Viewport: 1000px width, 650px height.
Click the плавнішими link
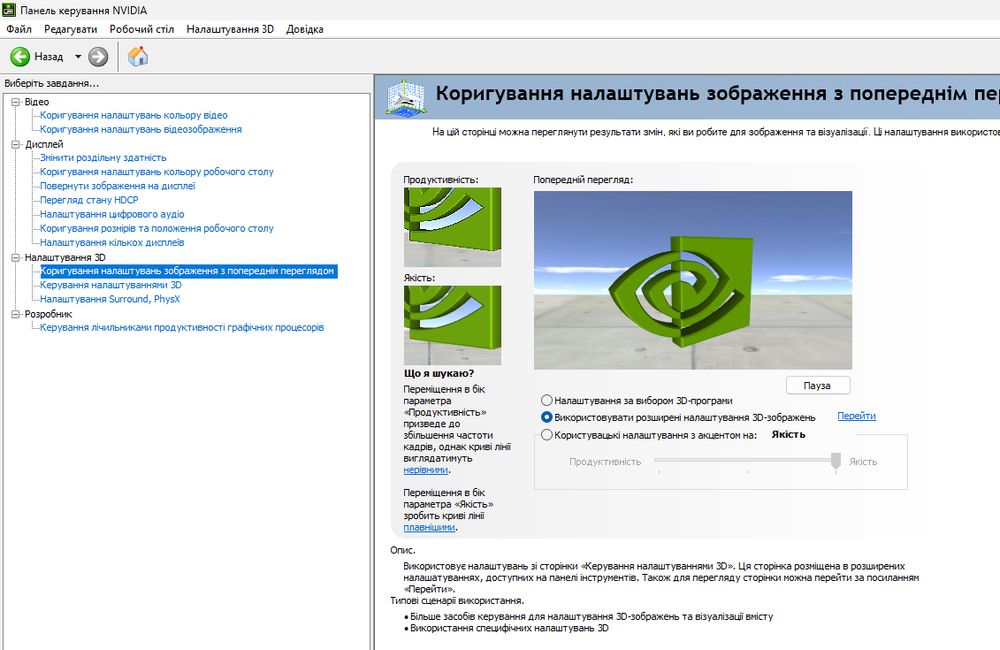[429, 528]
